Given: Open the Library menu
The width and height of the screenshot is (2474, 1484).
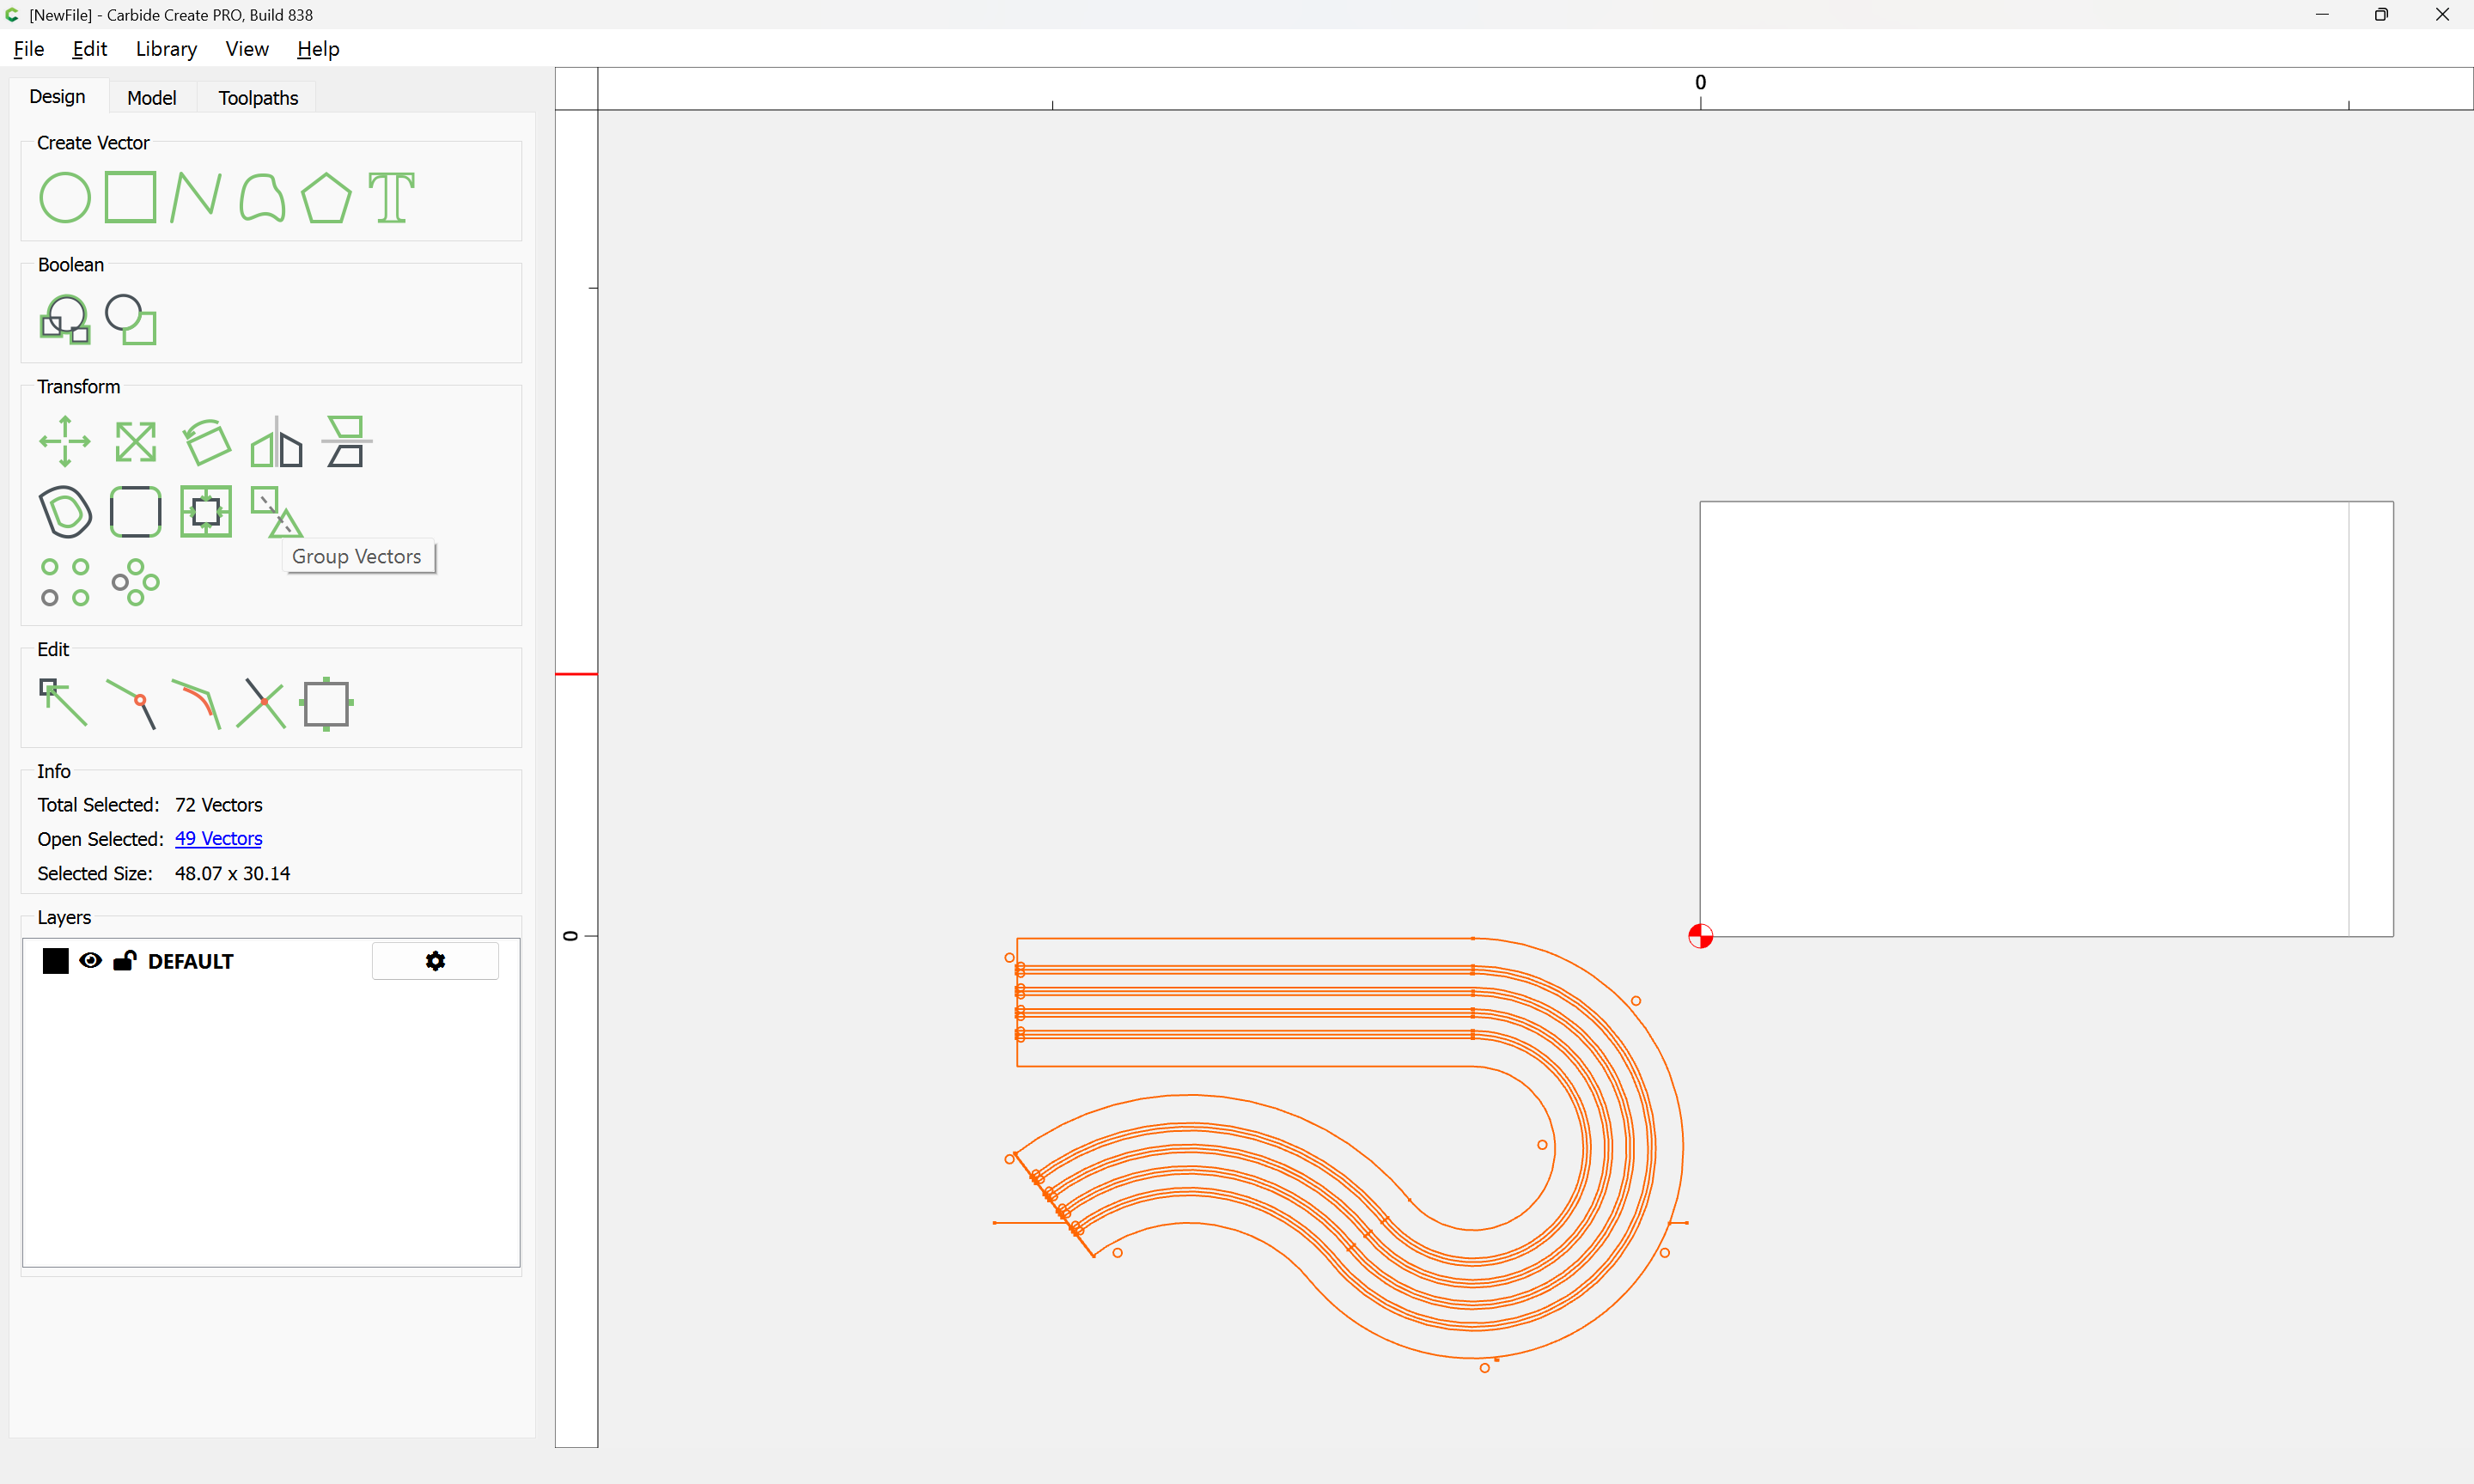Looking at the screenshot, I should [x=166, y=49].
